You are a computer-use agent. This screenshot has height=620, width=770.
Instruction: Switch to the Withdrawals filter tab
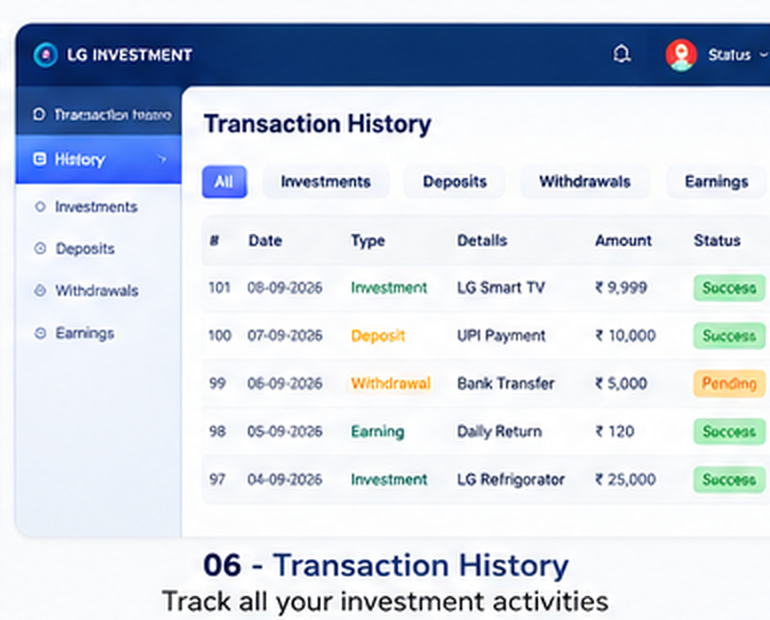tap(585, 182)
